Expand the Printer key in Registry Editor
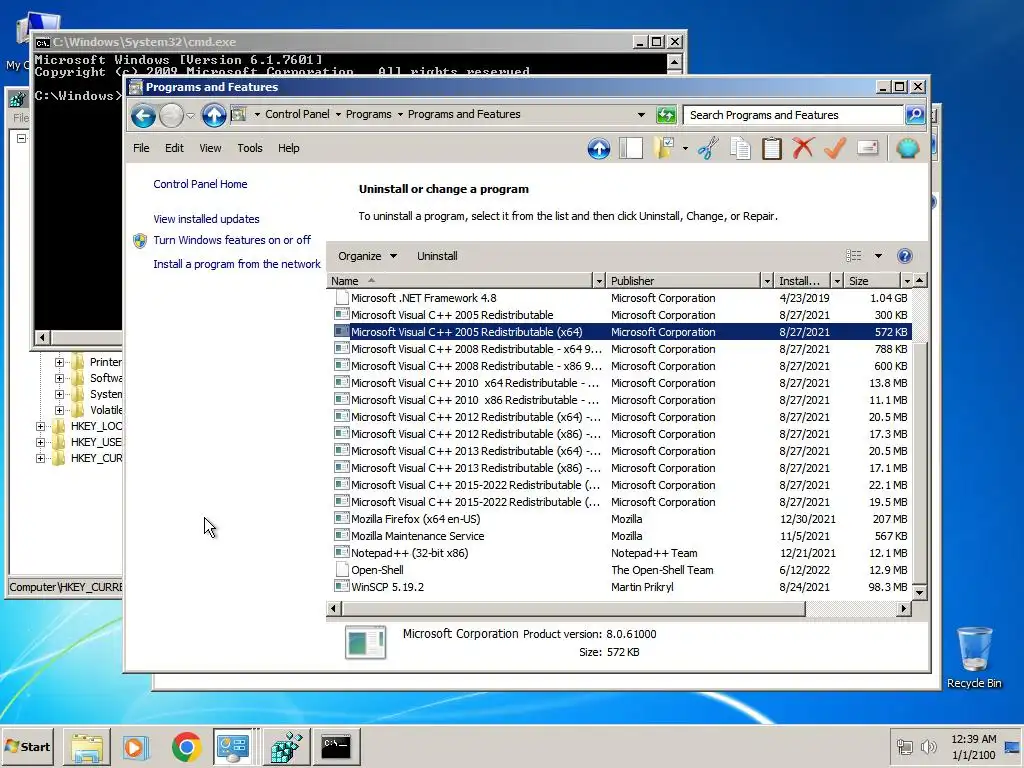The image size is (1024, 768). [x=59, y=362]
